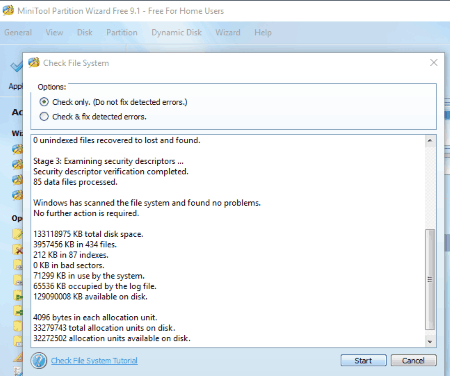Click the MiniTool app icon in title bar
The image size is (450, 376).
[x=8, y=11]
